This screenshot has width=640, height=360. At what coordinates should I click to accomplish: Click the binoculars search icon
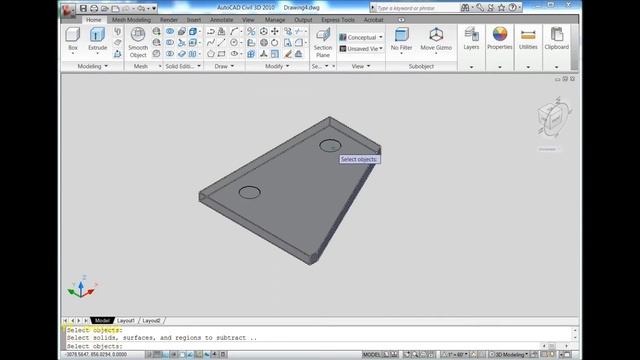click(x=465, y=8)
